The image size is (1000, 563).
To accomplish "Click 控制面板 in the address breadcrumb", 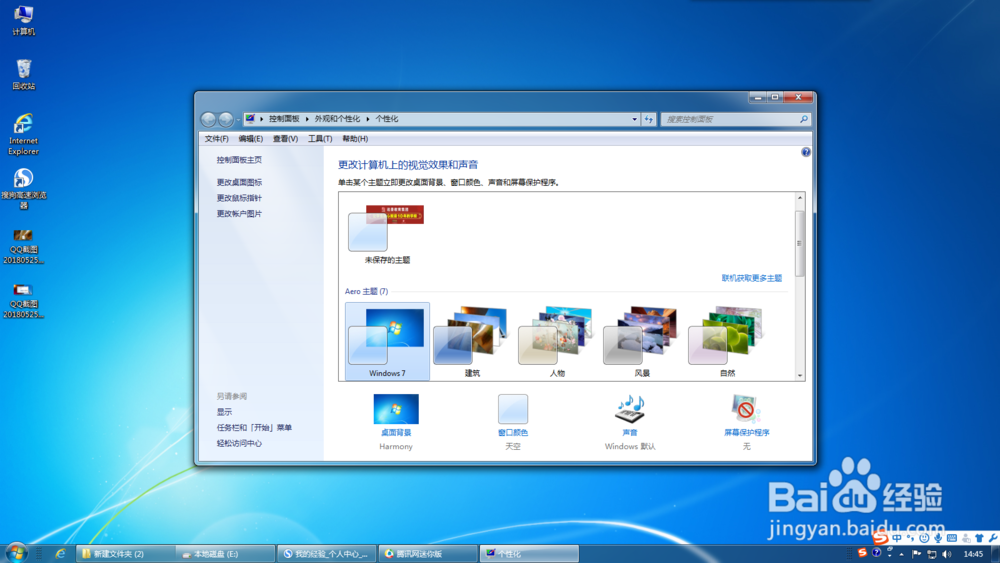I will (284, 119).
